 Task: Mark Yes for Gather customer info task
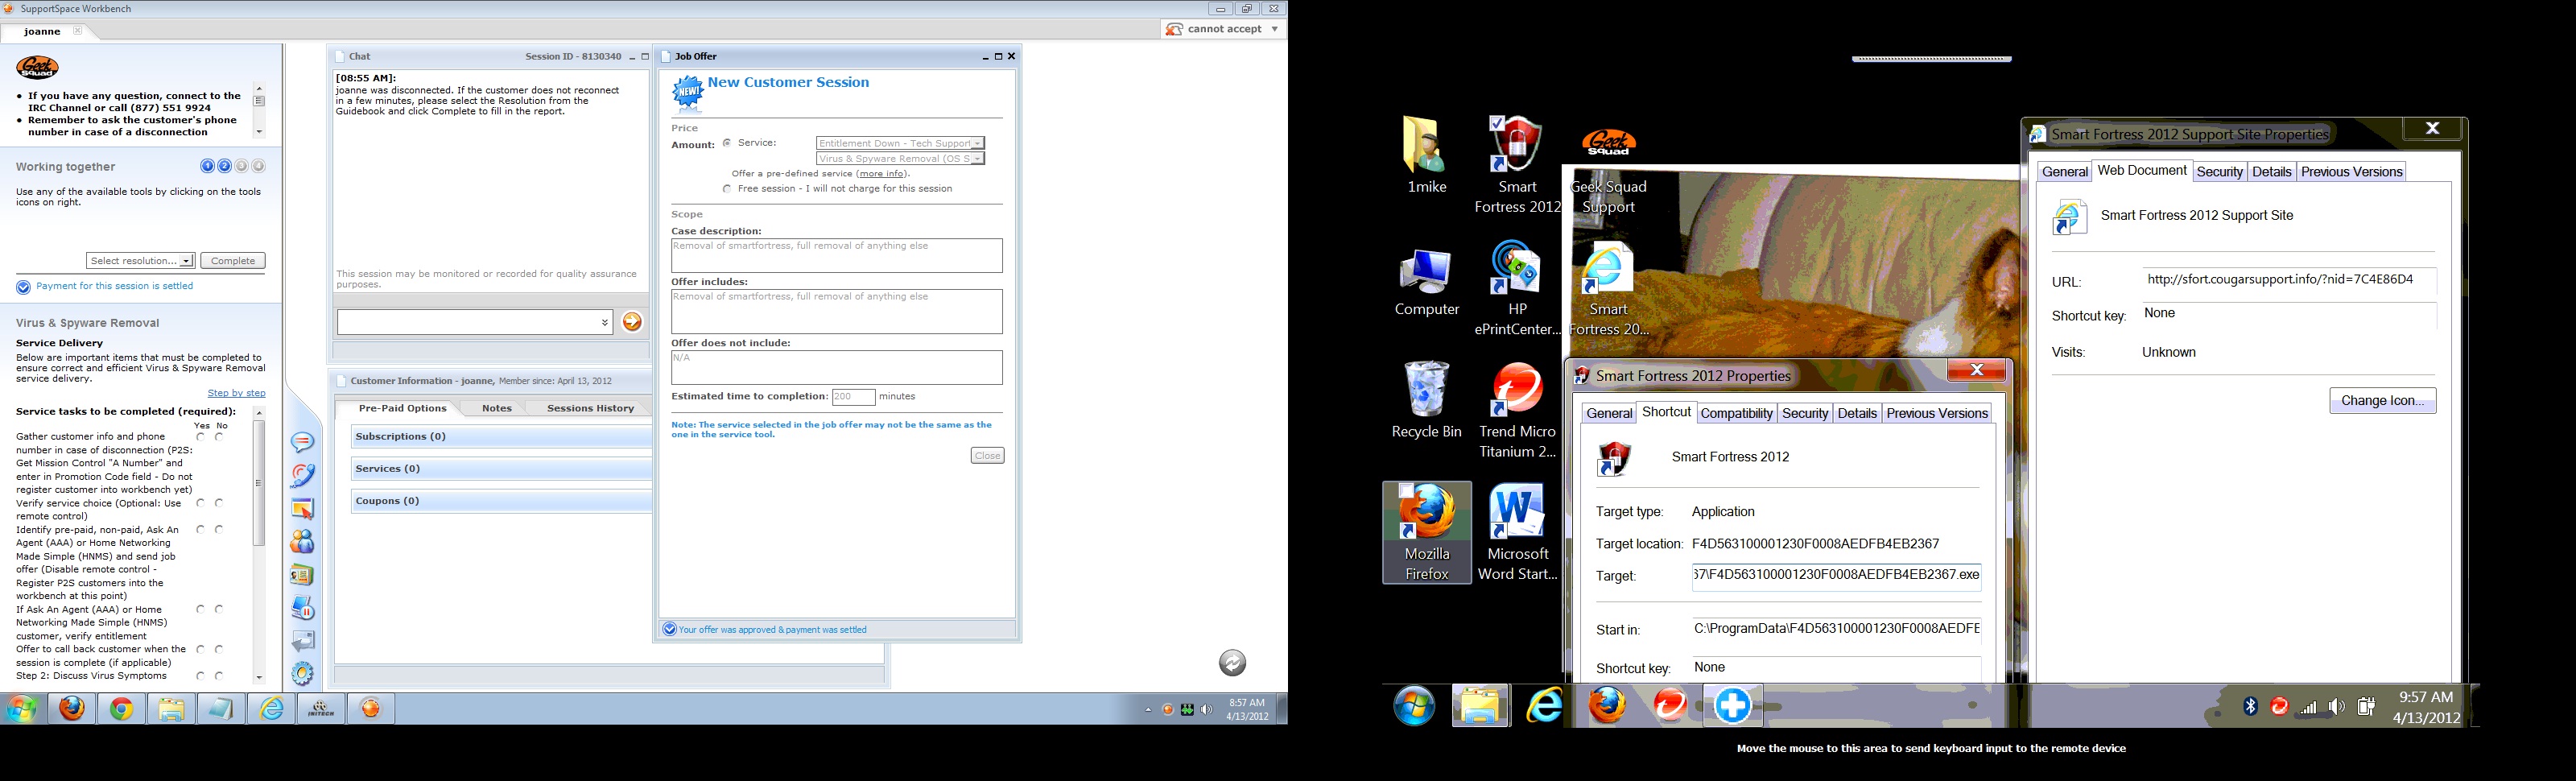[x=201, y=437]
